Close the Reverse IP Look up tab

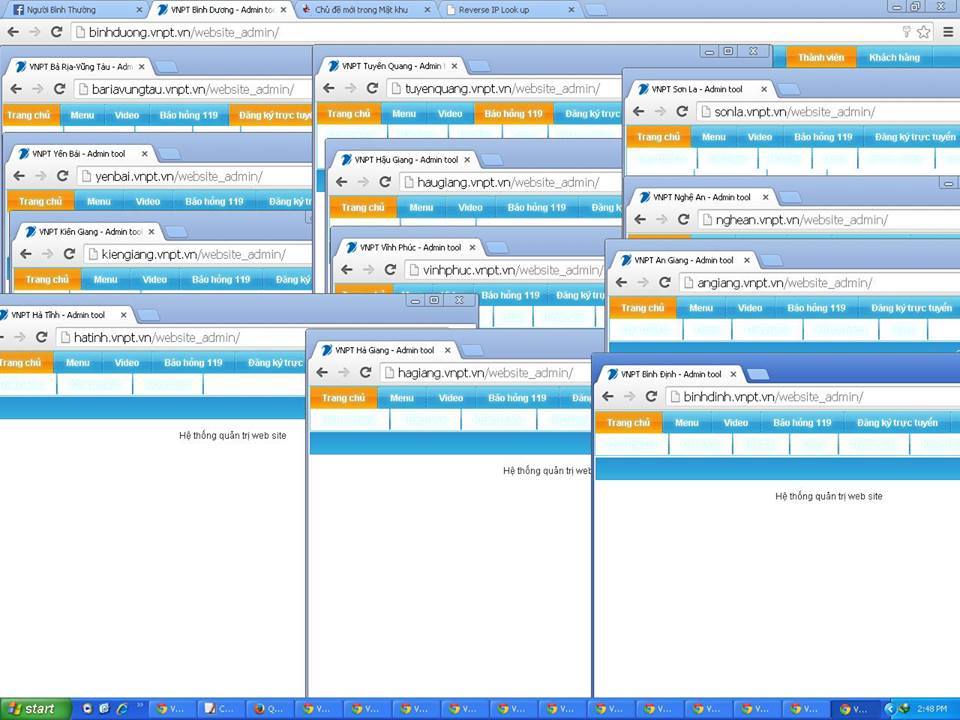point(571,10)
